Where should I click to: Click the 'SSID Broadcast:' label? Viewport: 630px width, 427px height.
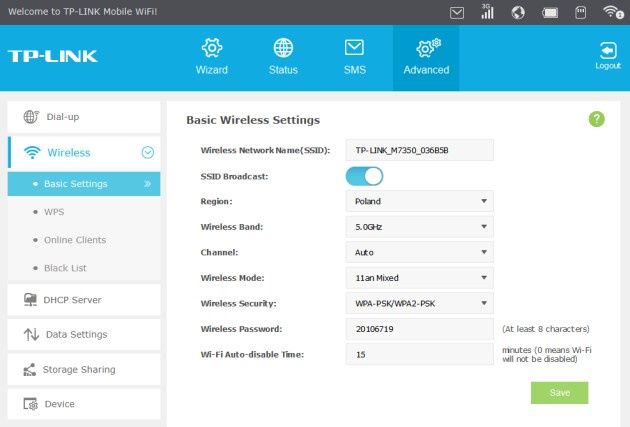pos(234,177)
